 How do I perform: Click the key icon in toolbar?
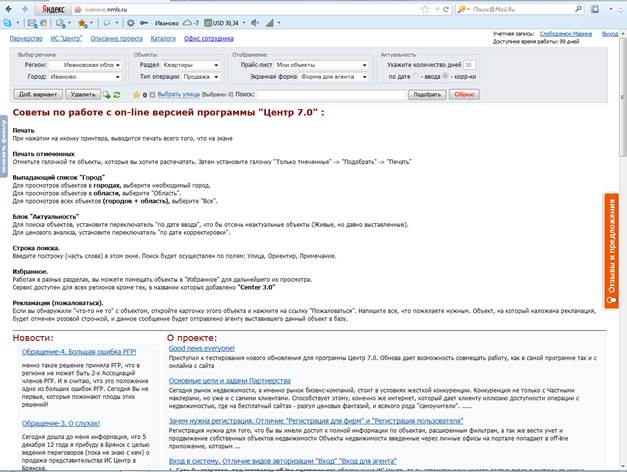(x=144, y=23)
